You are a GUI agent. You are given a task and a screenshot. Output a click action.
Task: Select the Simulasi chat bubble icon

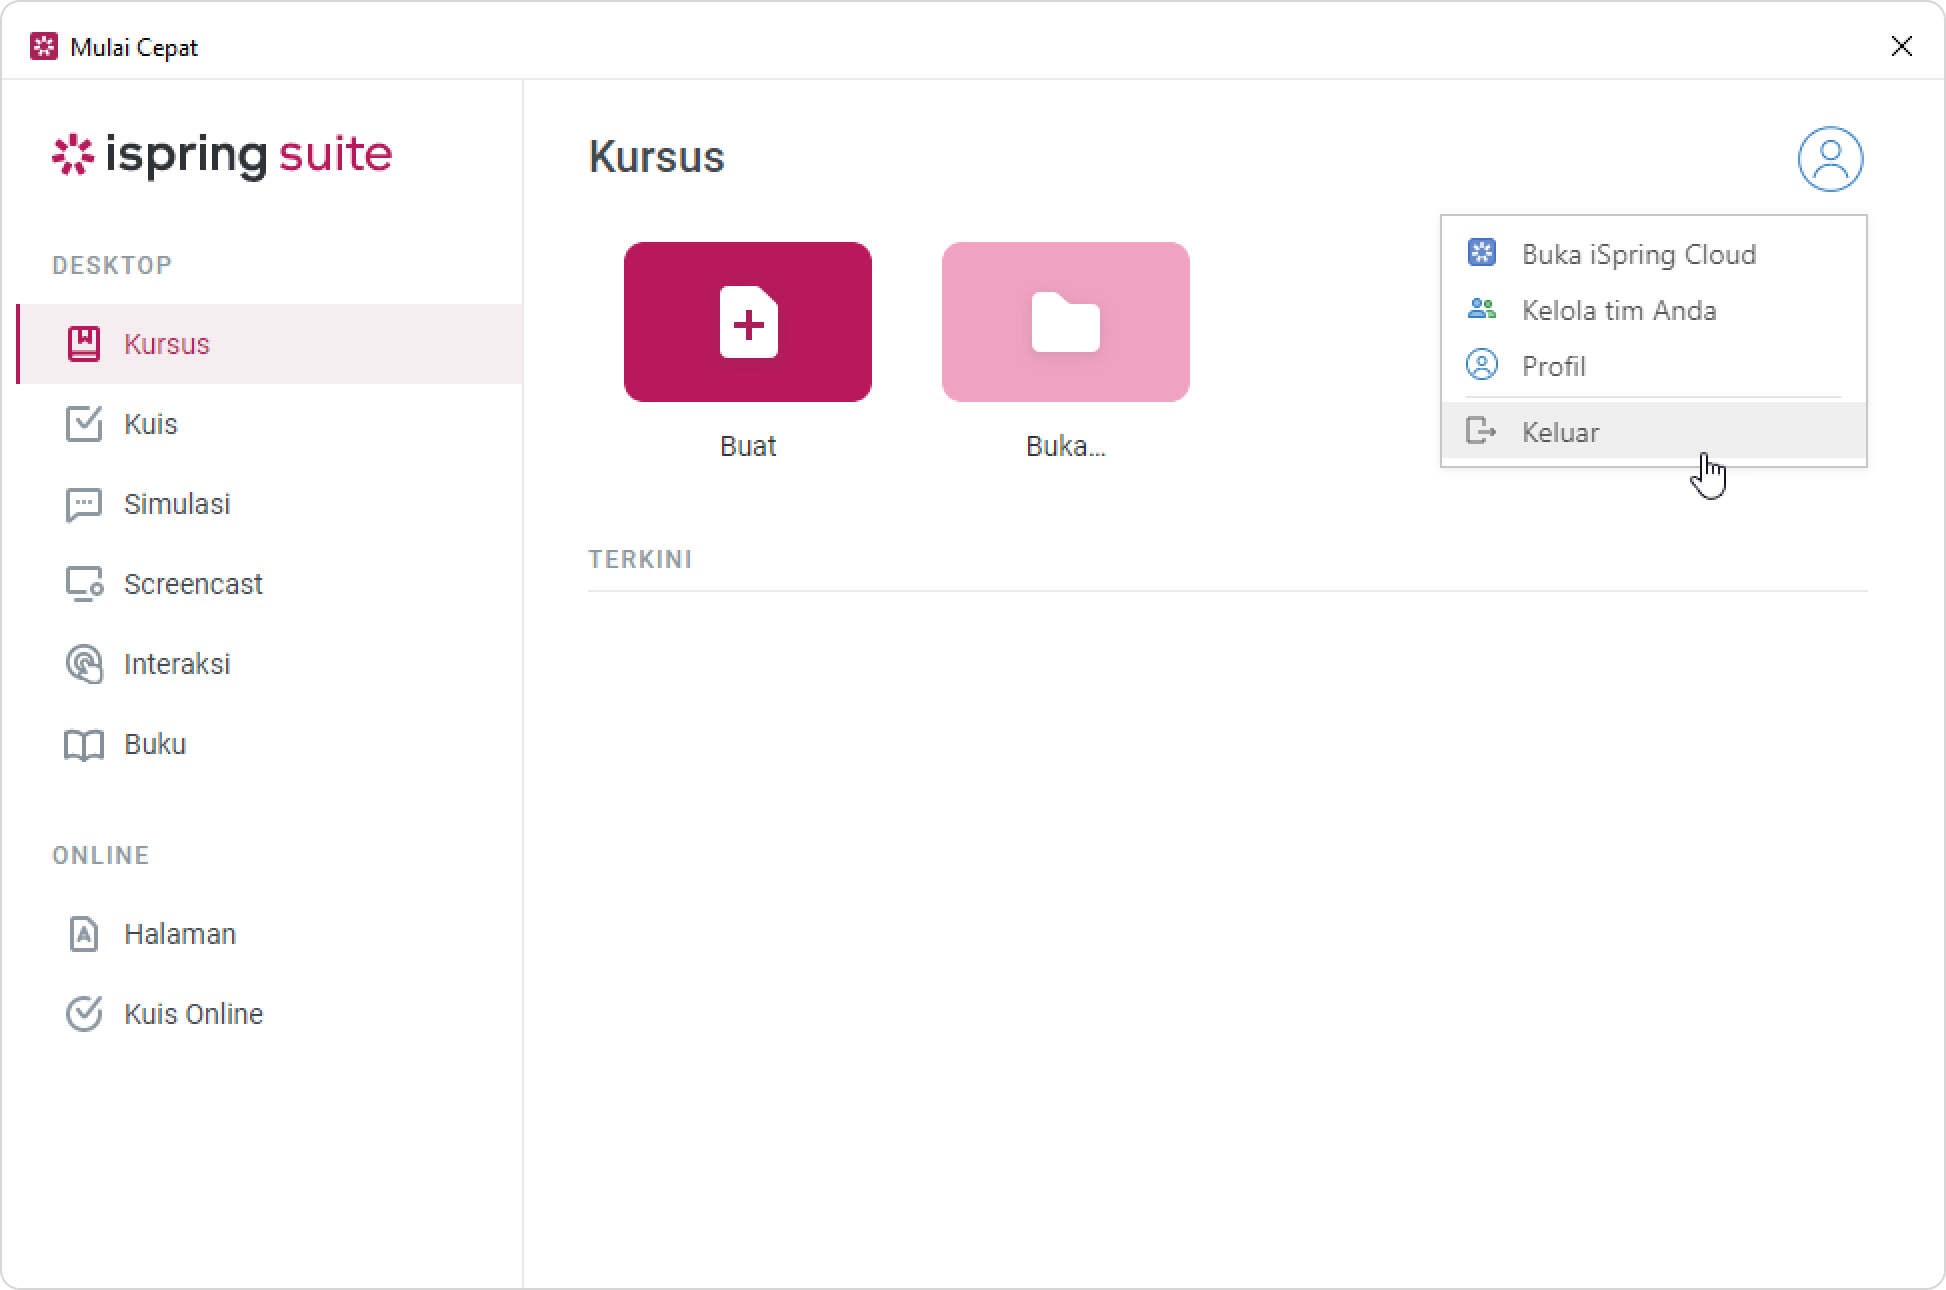84,505
